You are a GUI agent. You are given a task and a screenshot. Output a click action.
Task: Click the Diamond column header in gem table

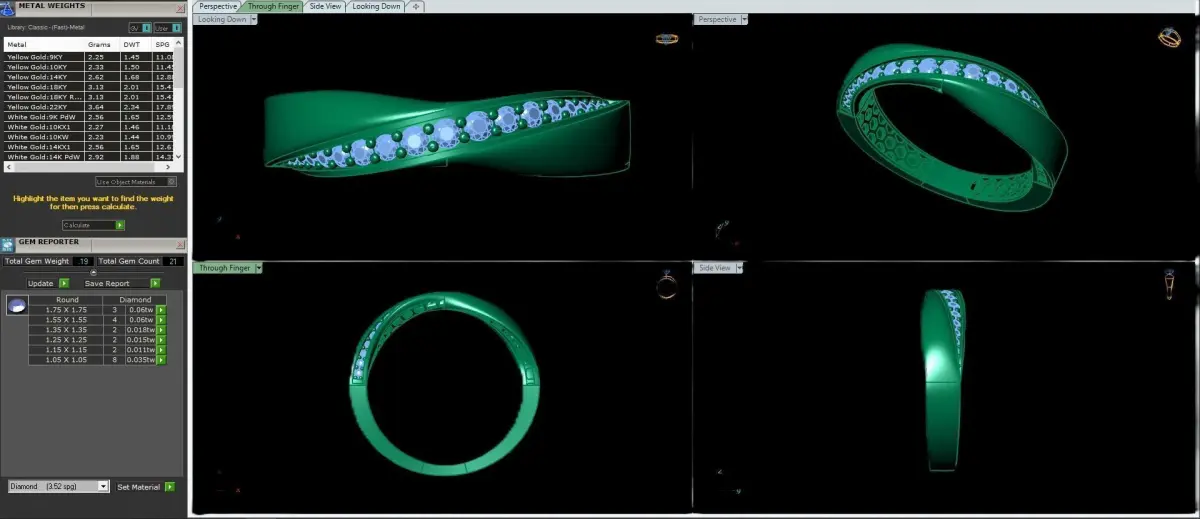[136, 299]
